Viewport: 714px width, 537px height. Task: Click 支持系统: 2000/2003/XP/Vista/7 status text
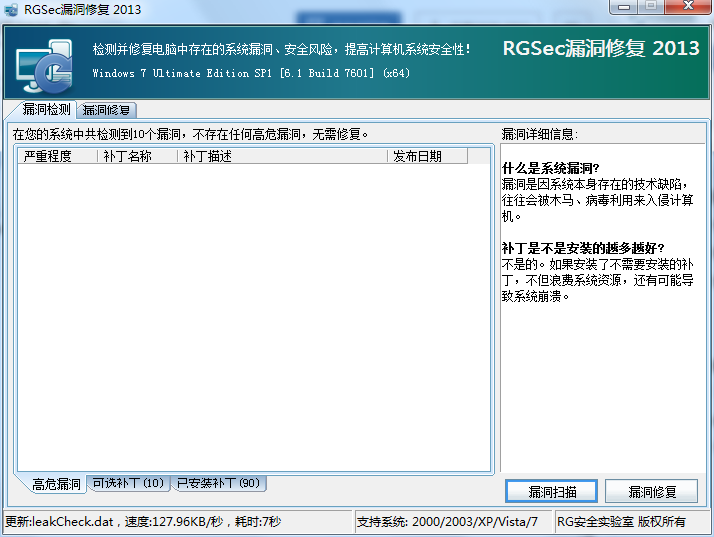(x=447, y=522)
